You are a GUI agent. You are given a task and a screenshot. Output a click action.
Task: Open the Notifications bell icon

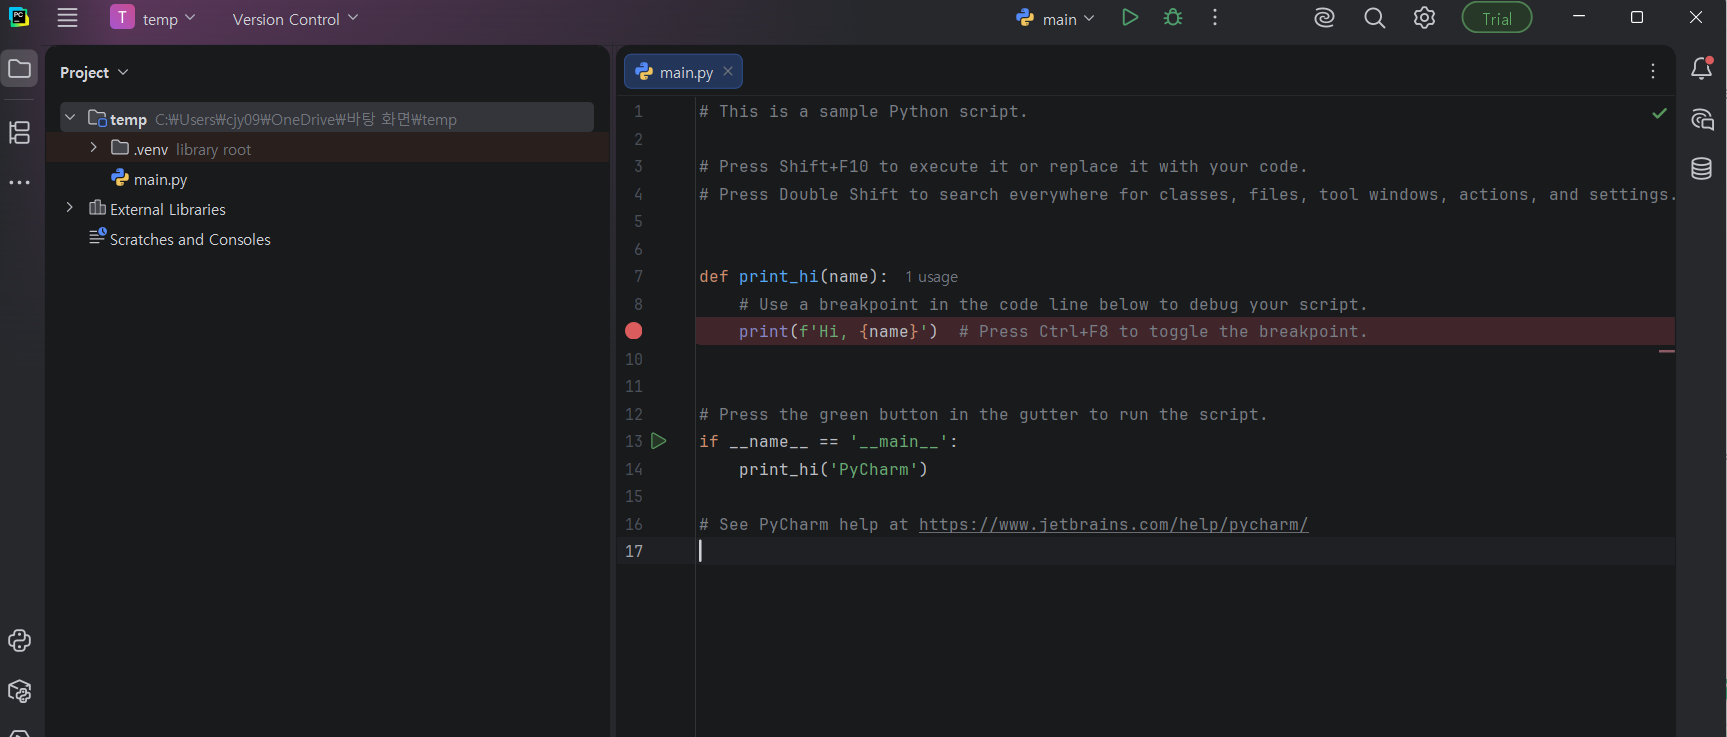coord(1701,68)
